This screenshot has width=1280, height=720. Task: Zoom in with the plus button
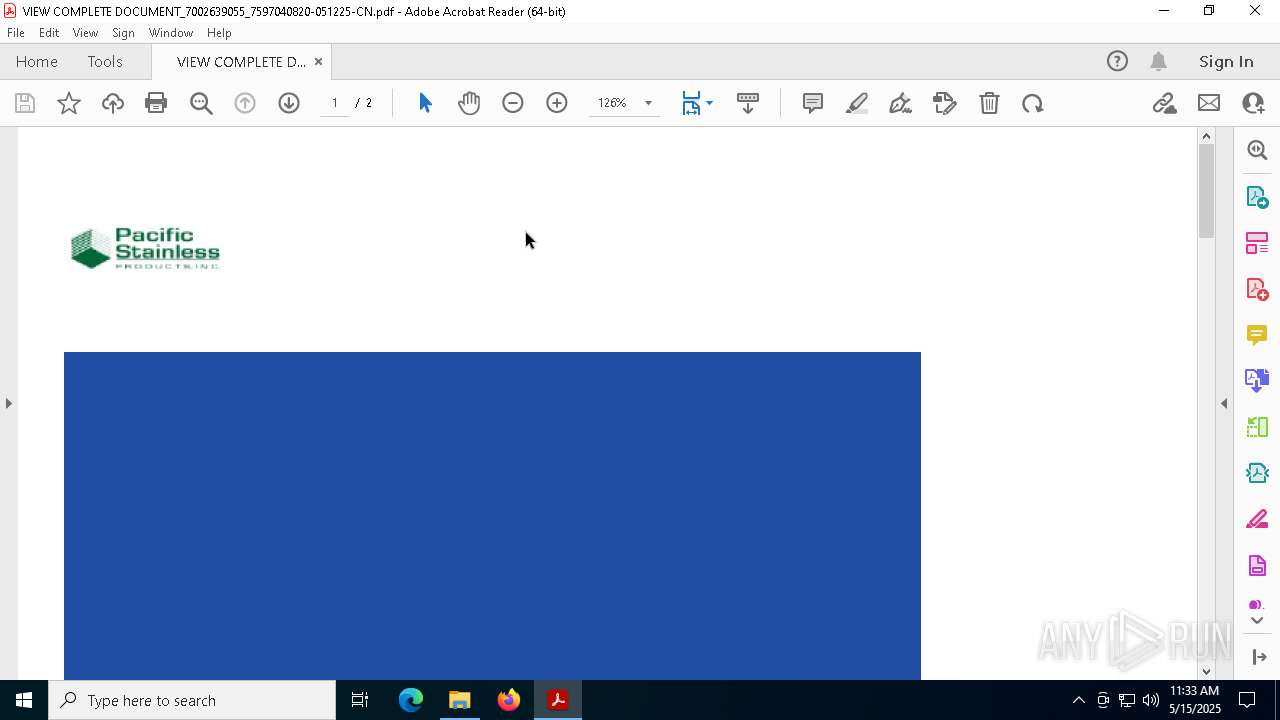coord(557,103)
